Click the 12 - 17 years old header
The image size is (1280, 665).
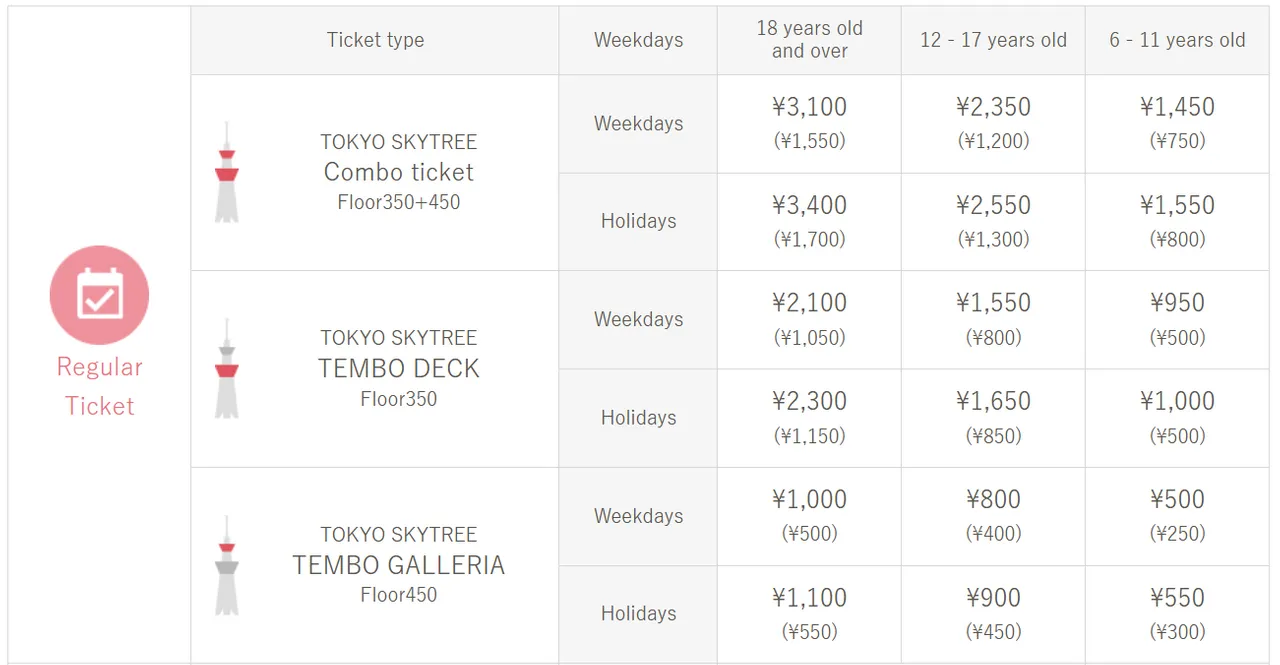pyautogui.click(x=993, y=40)
